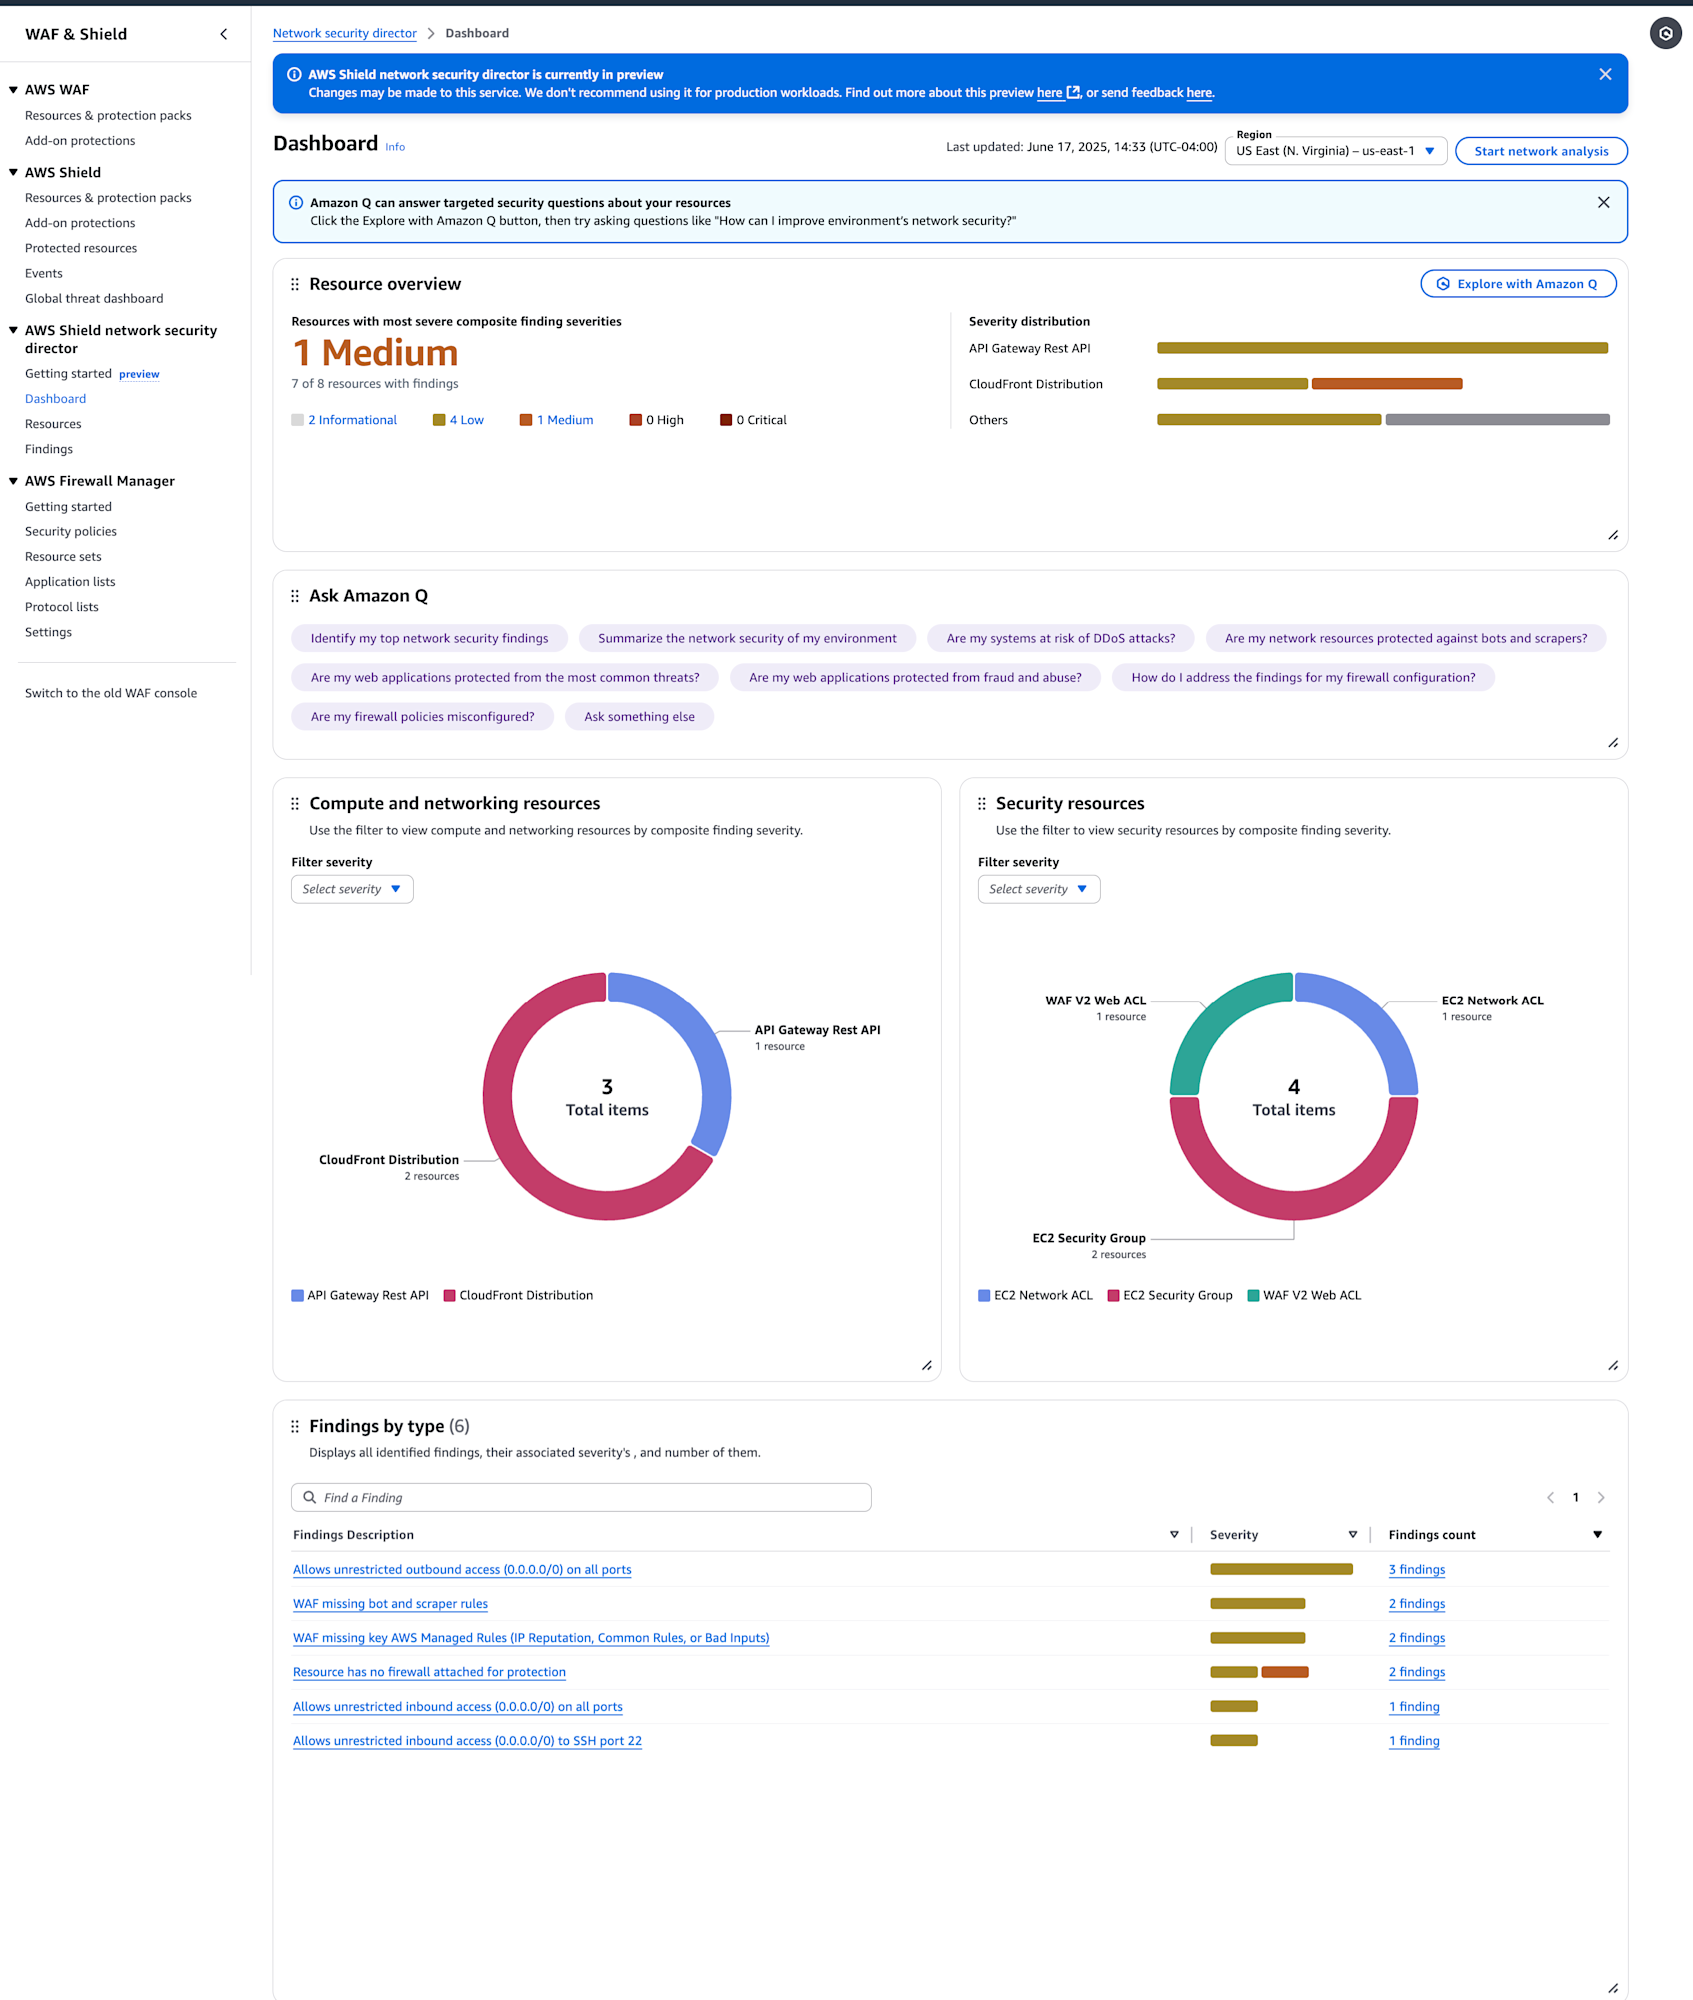The width and height of the screenshot is (1693, 2000).
Task: Open Protocol lists in navigation
Action: click(x=62, y=607)
